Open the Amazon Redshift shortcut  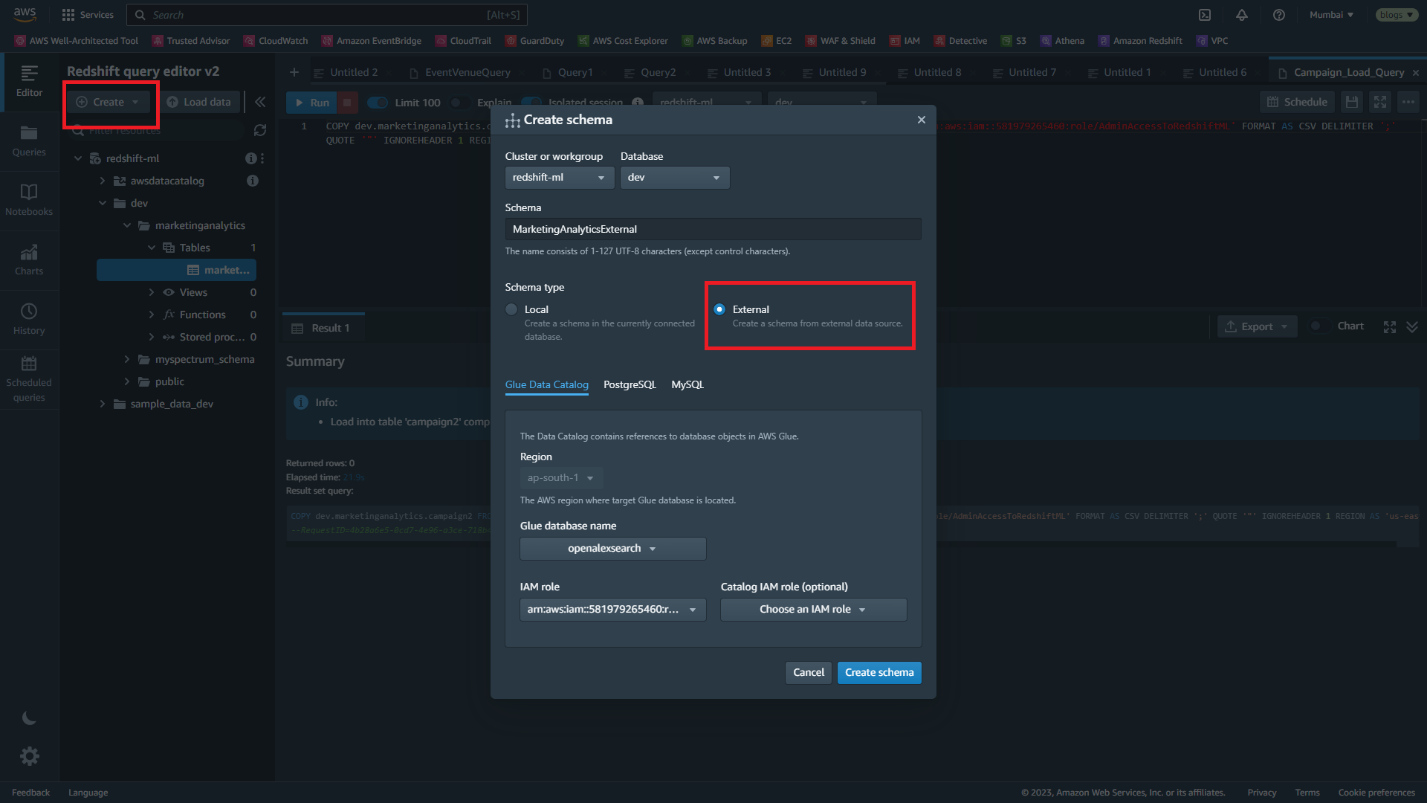[x=1140, y=41]
